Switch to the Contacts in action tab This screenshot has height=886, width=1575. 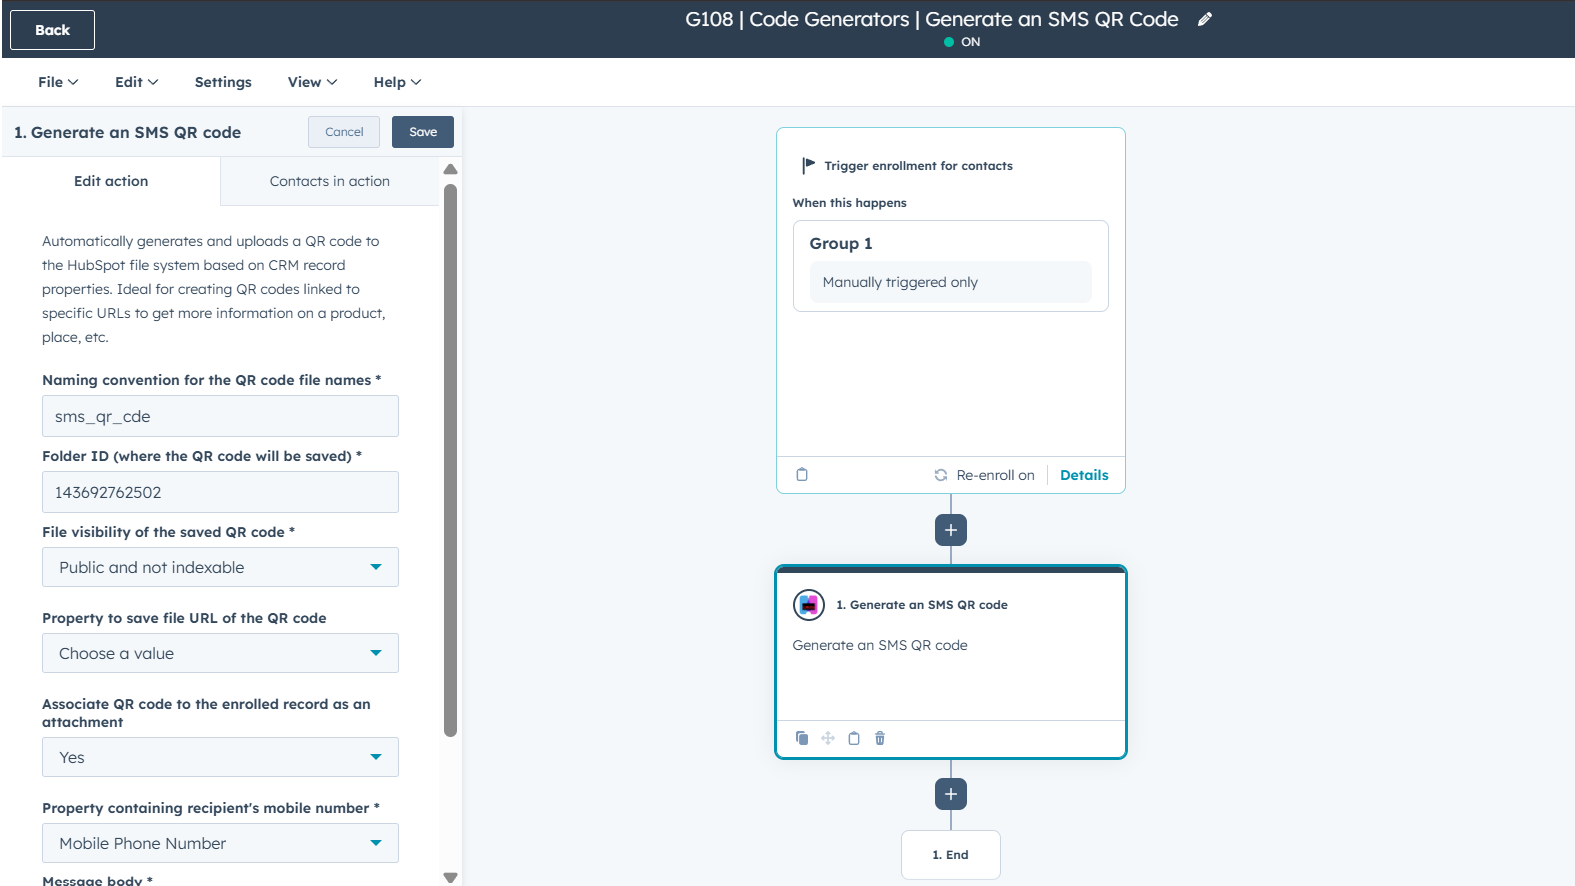329,181
